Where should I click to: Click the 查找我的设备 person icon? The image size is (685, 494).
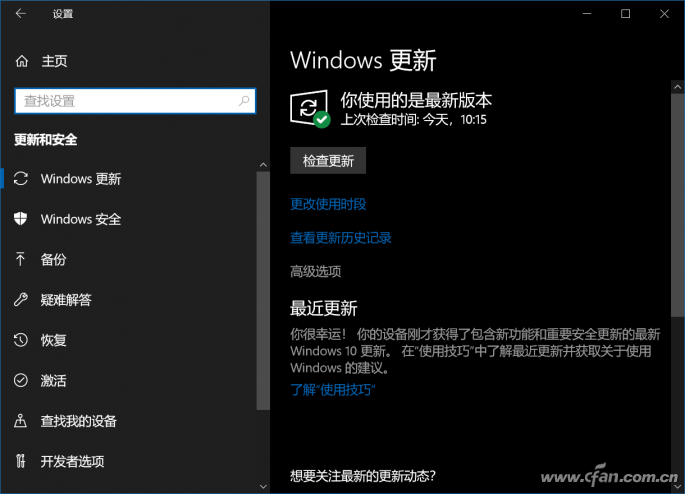[21, 421]
